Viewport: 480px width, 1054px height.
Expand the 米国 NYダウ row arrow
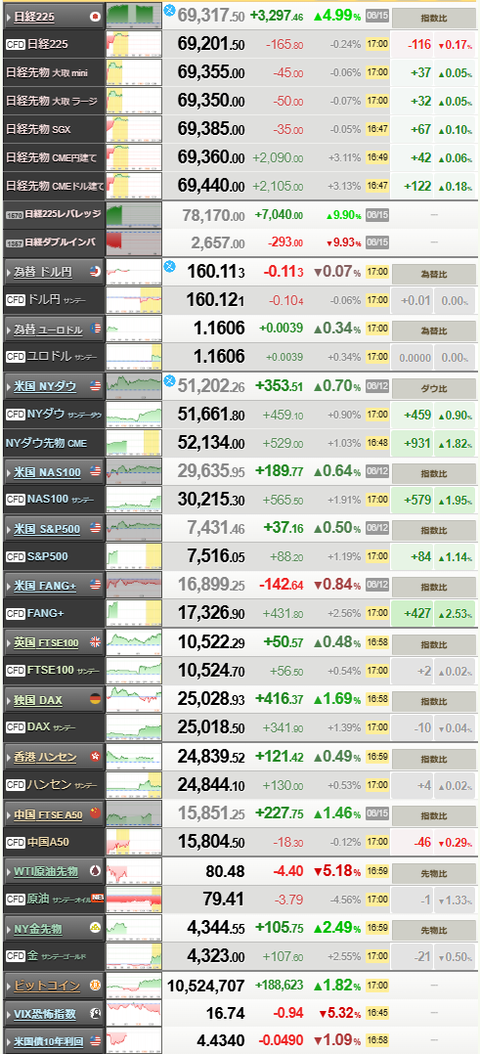(x=9, y=387)
